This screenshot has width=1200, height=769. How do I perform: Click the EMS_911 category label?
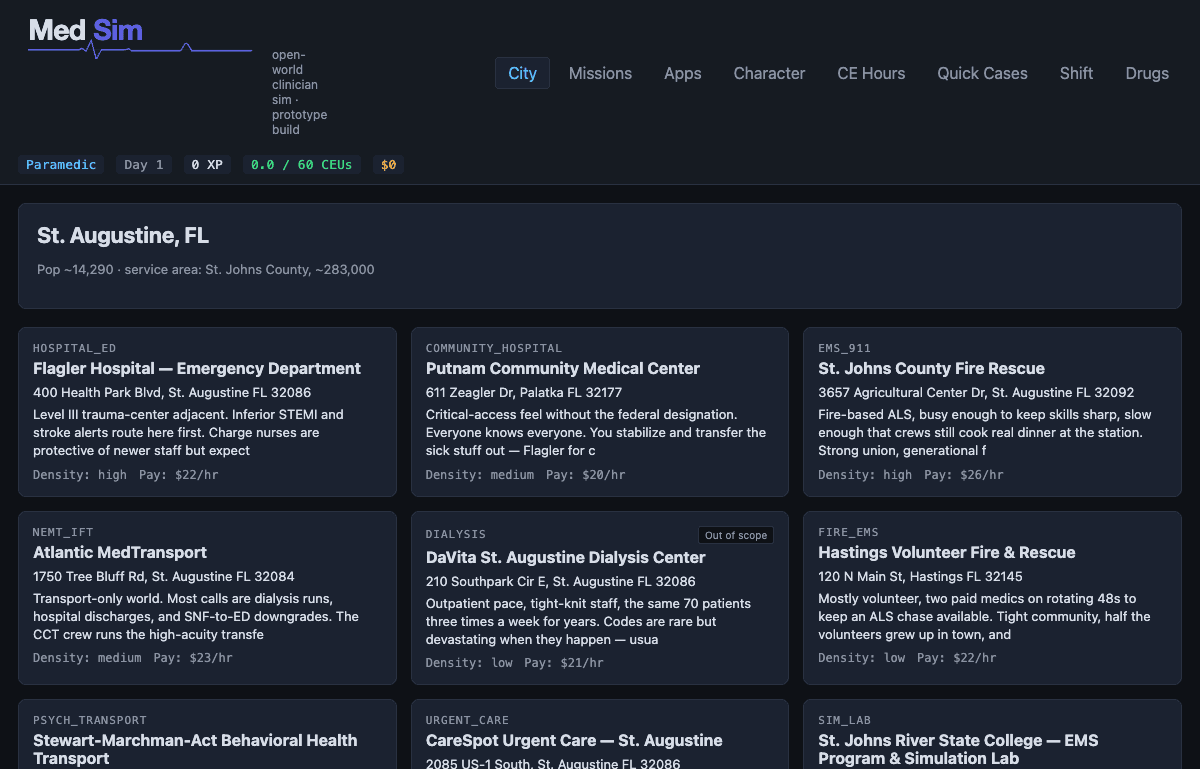point(844,348)
